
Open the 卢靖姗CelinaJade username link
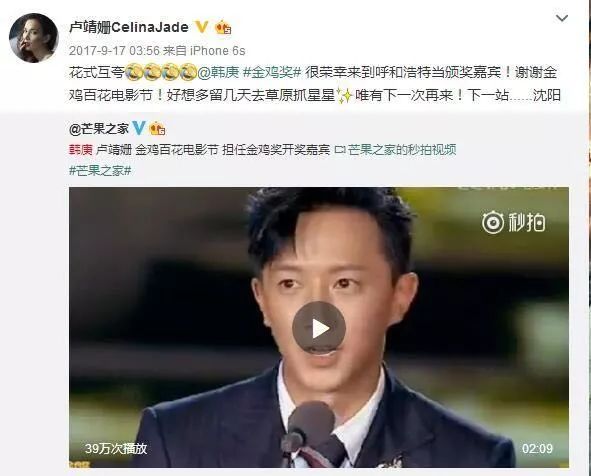tap(129, 28)
